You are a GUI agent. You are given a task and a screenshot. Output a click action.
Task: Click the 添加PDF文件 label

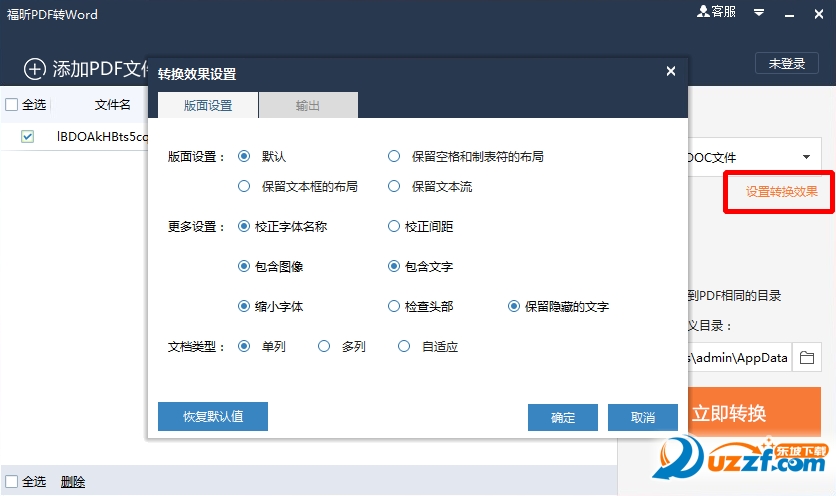pos(100,69)
